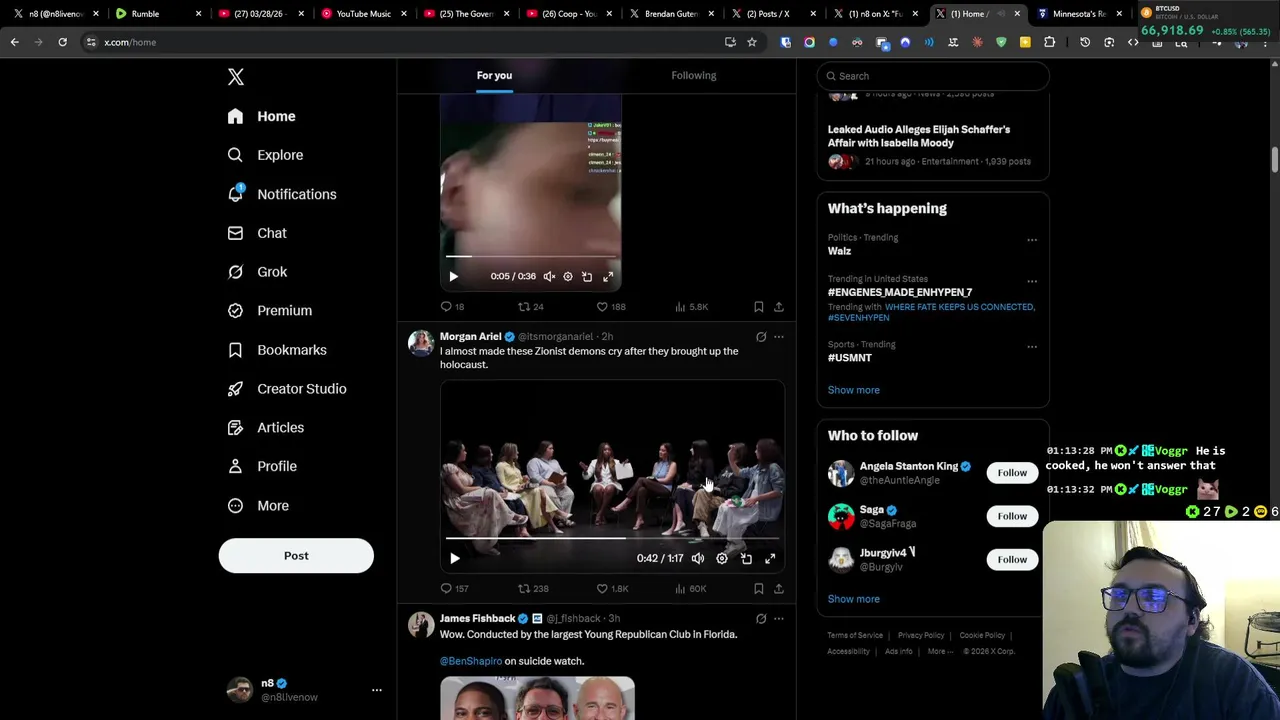Open more options for #ENGENES_MADE_ENHYPEN_7 trend
The image size is (1280, 720).
point(1032,281)
